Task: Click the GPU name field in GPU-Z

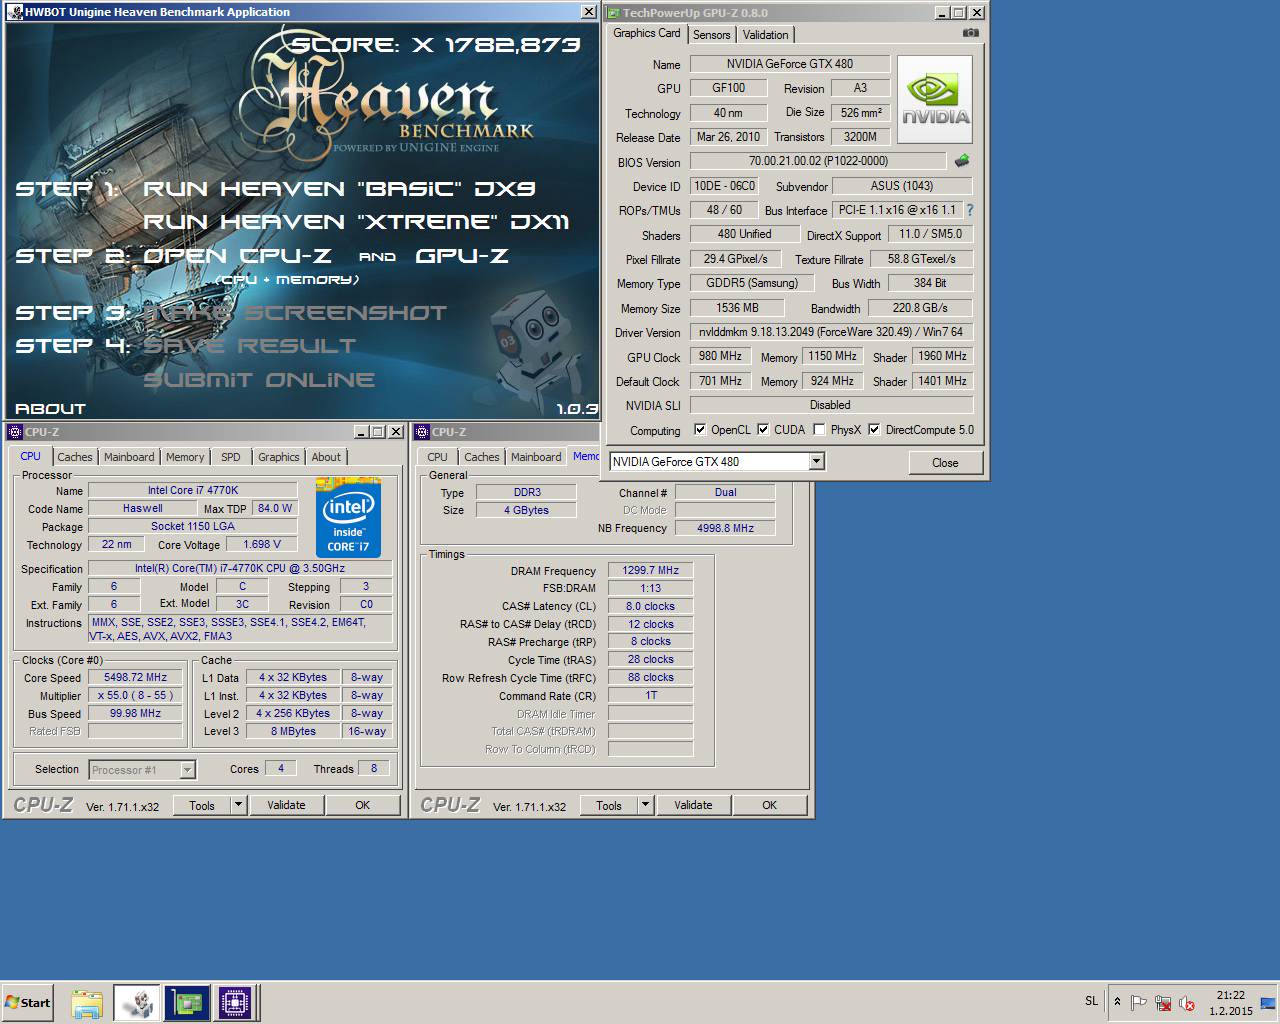Action: tap(789, 64)
